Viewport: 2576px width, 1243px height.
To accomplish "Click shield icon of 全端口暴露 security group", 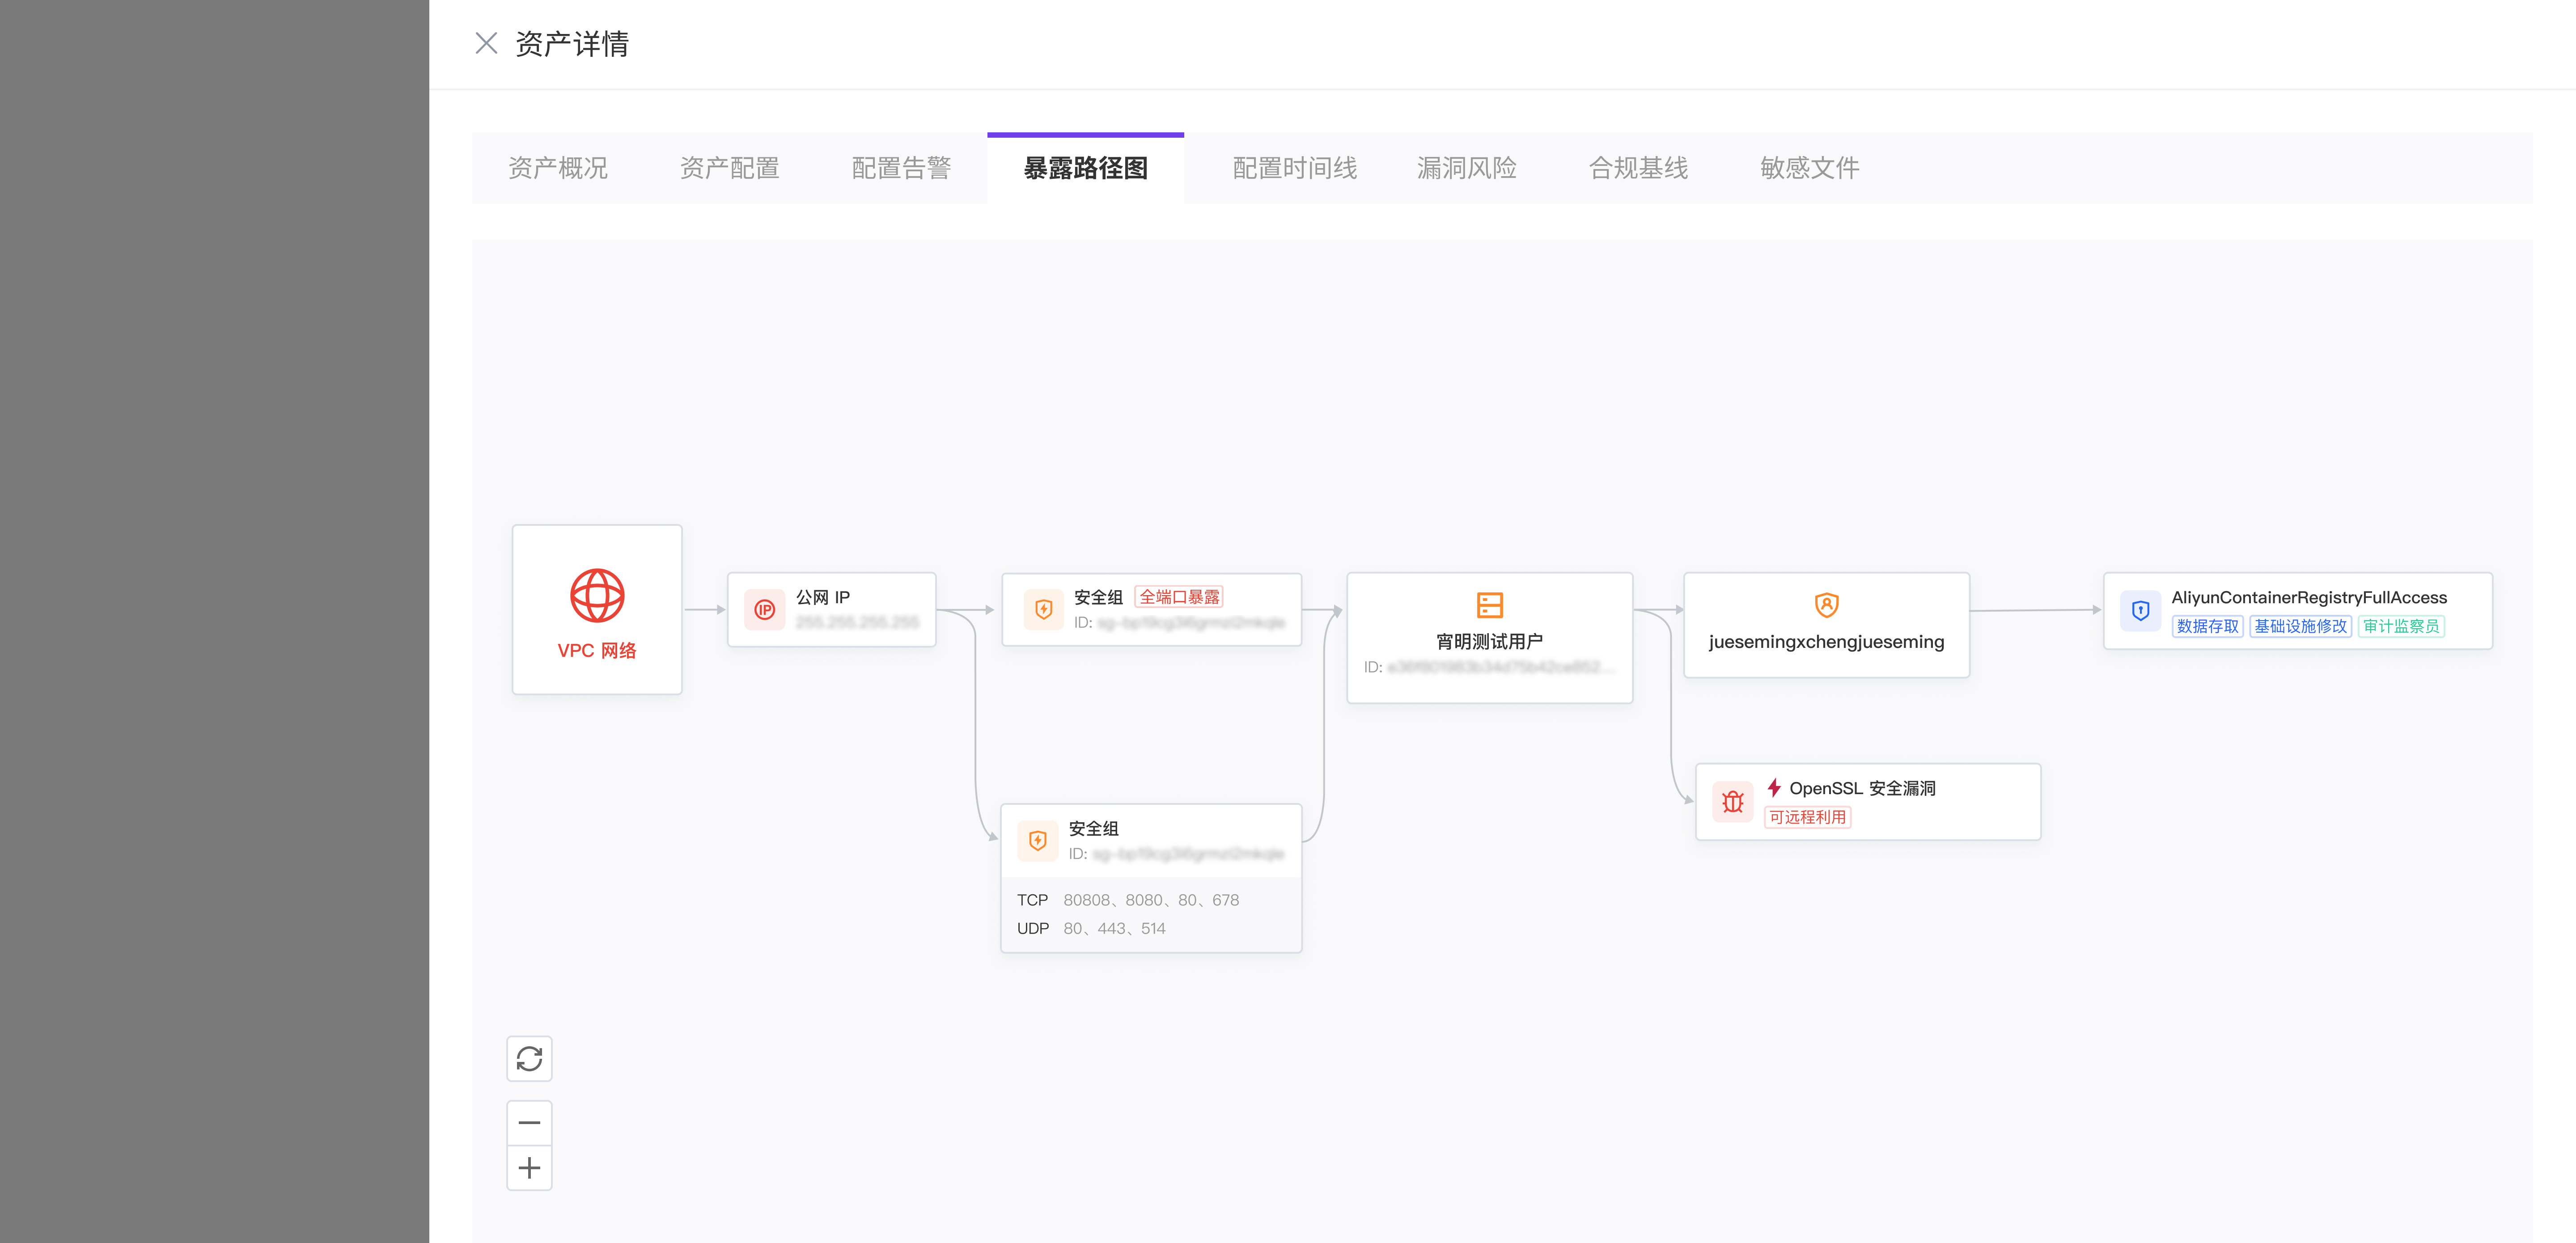I will click(1043, 609).
